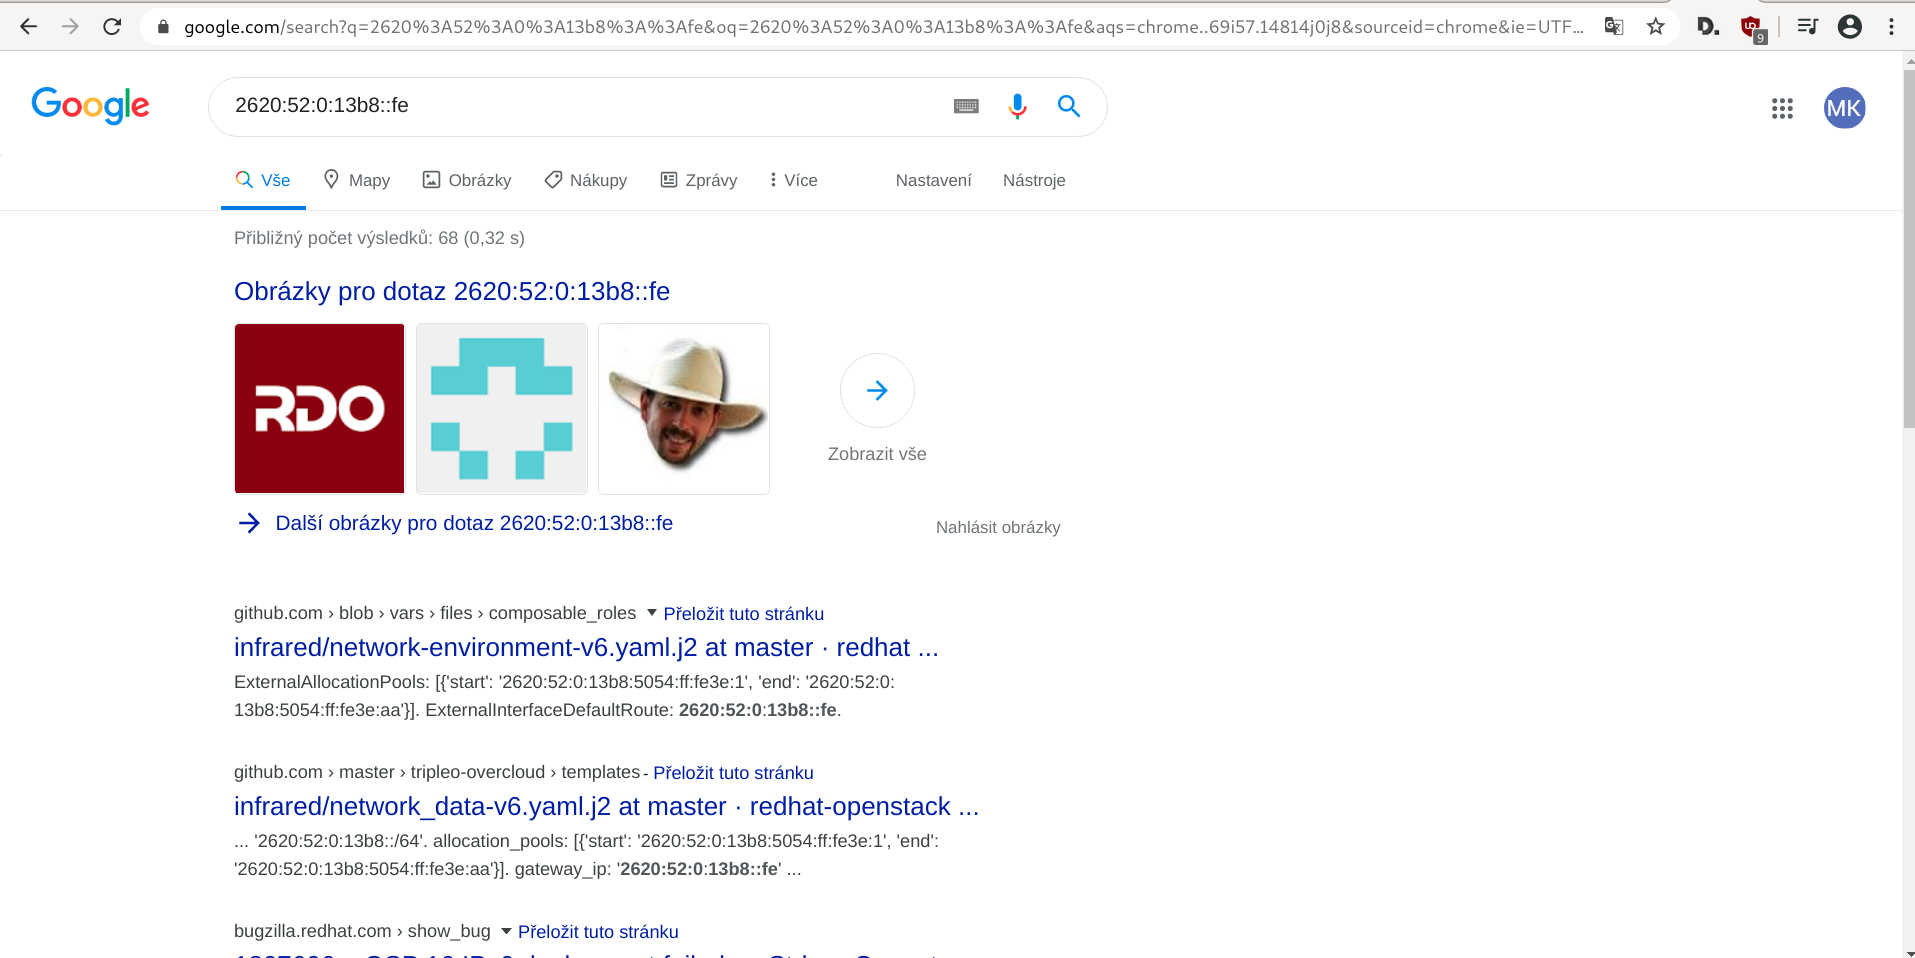Open the uBlock shield extension
Screen dimensions: 1915x958
click(x=1752, y=28)
